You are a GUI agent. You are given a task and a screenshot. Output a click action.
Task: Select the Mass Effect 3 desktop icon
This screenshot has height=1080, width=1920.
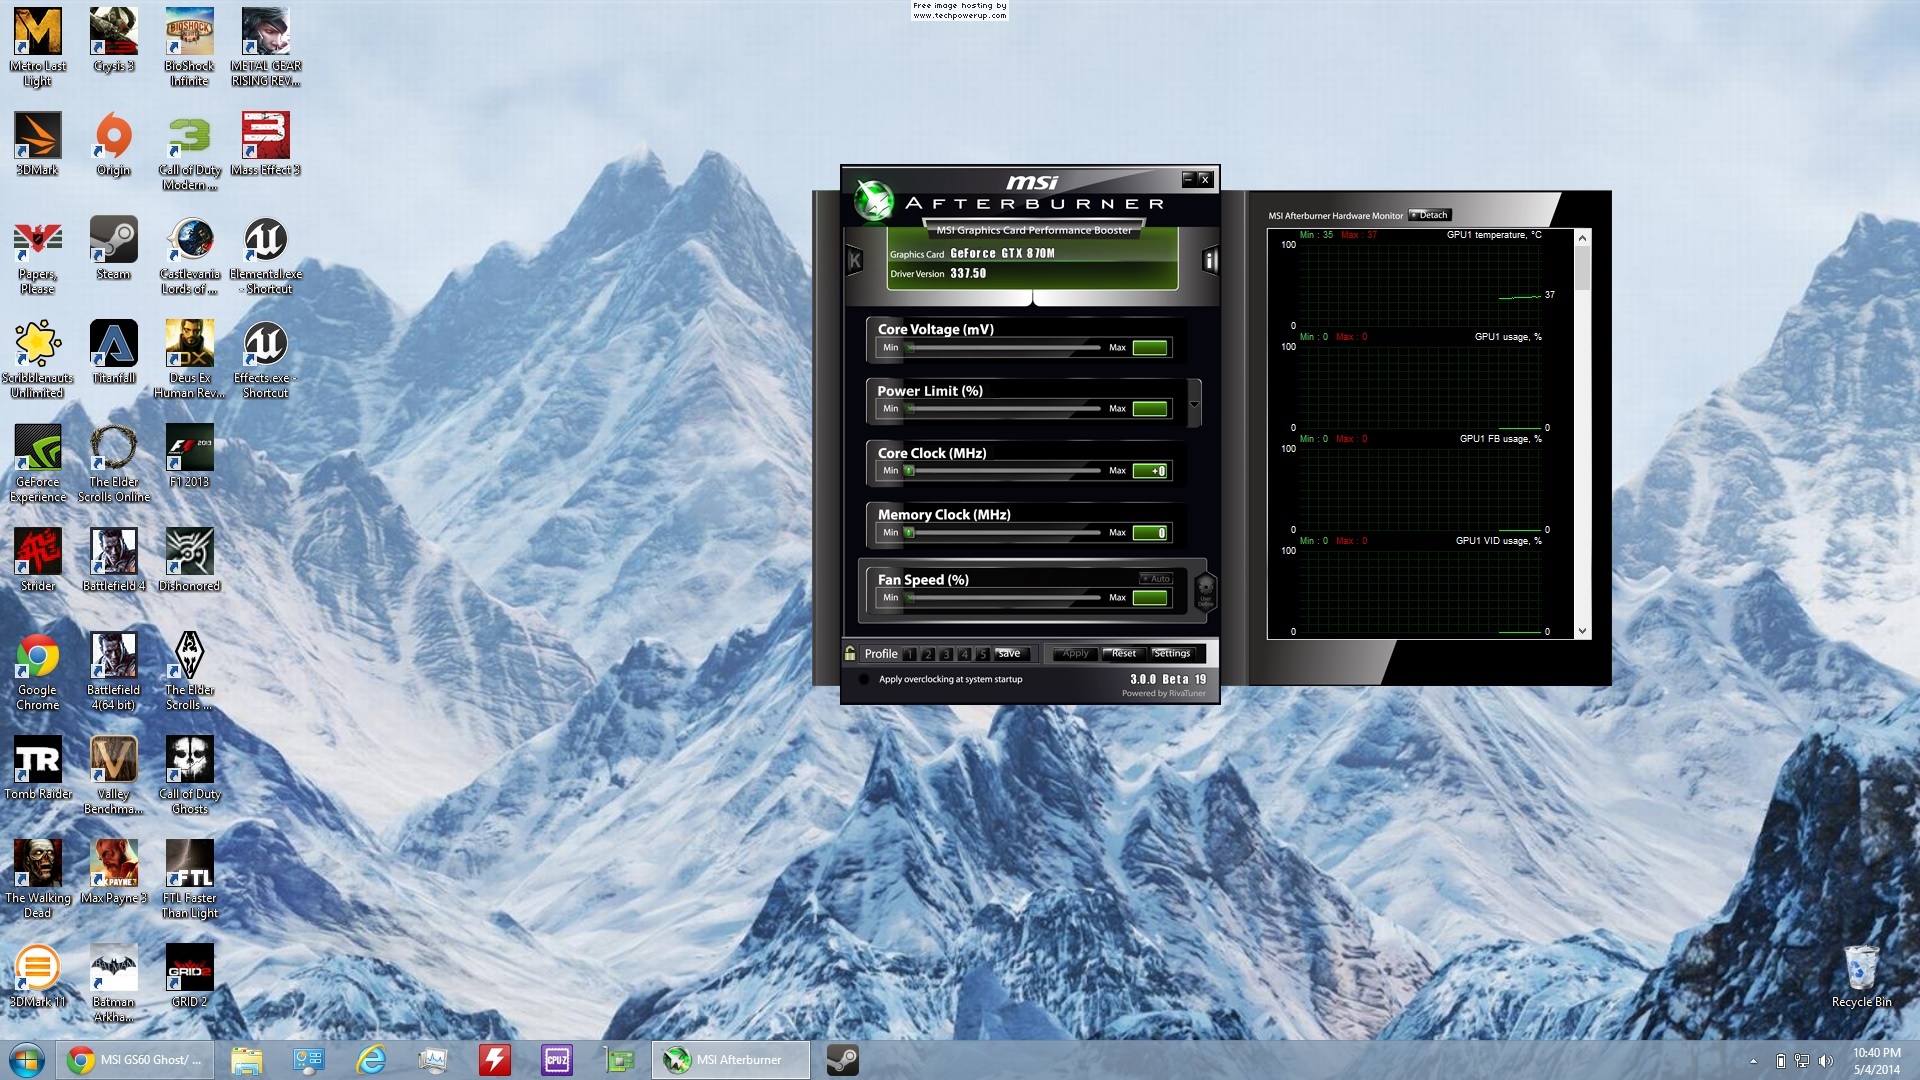[266, 144]
